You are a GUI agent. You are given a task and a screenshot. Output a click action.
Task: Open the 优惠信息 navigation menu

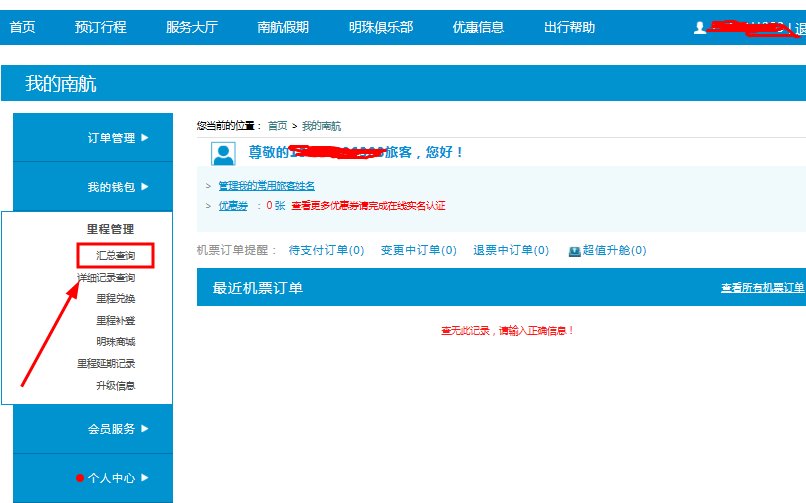(478, 27)
